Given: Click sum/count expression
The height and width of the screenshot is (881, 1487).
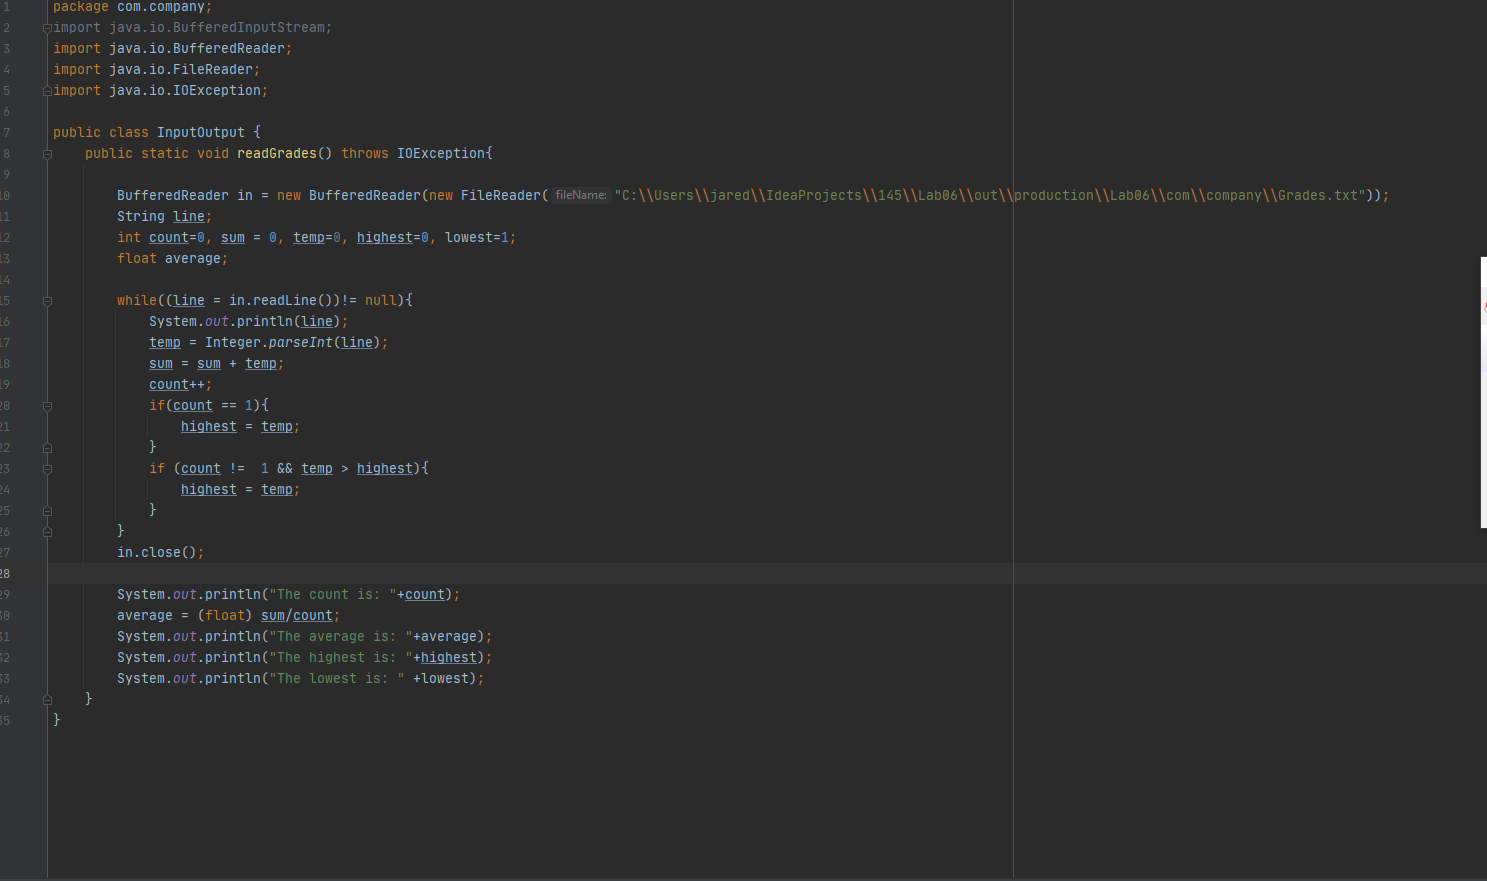Looking at the screenshot, I should 297,615.
